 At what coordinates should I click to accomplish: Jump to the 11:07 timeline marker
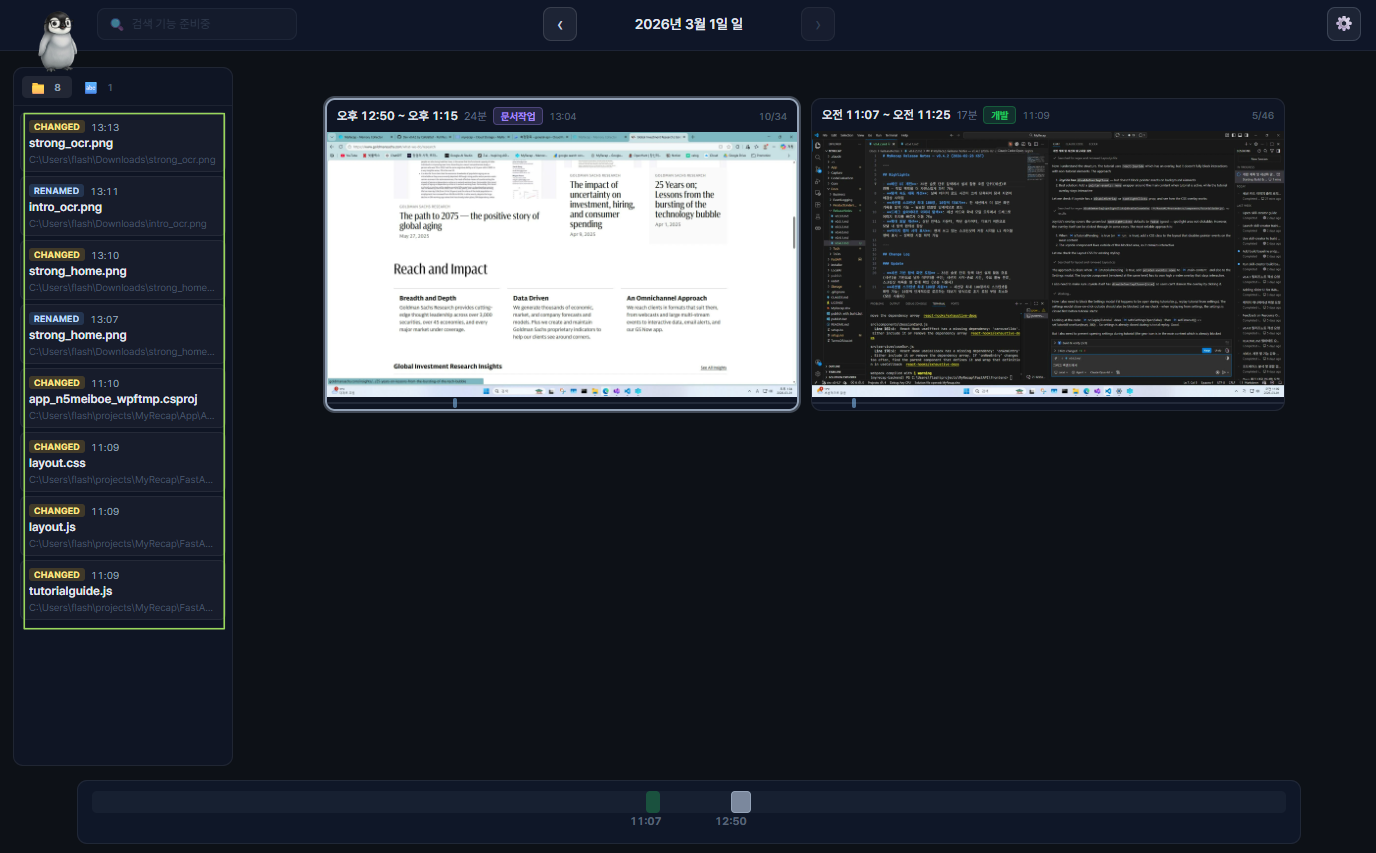point(653,802)
